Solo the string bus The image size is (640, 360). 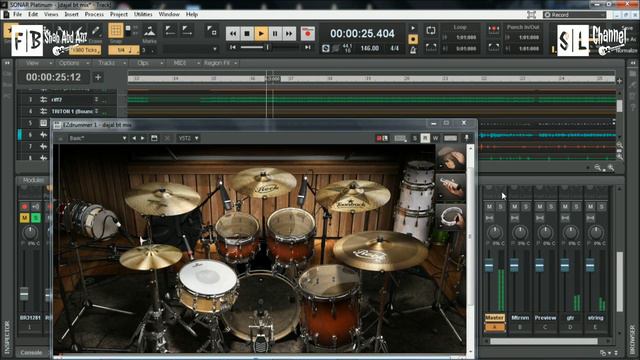[x=602, y=207]
